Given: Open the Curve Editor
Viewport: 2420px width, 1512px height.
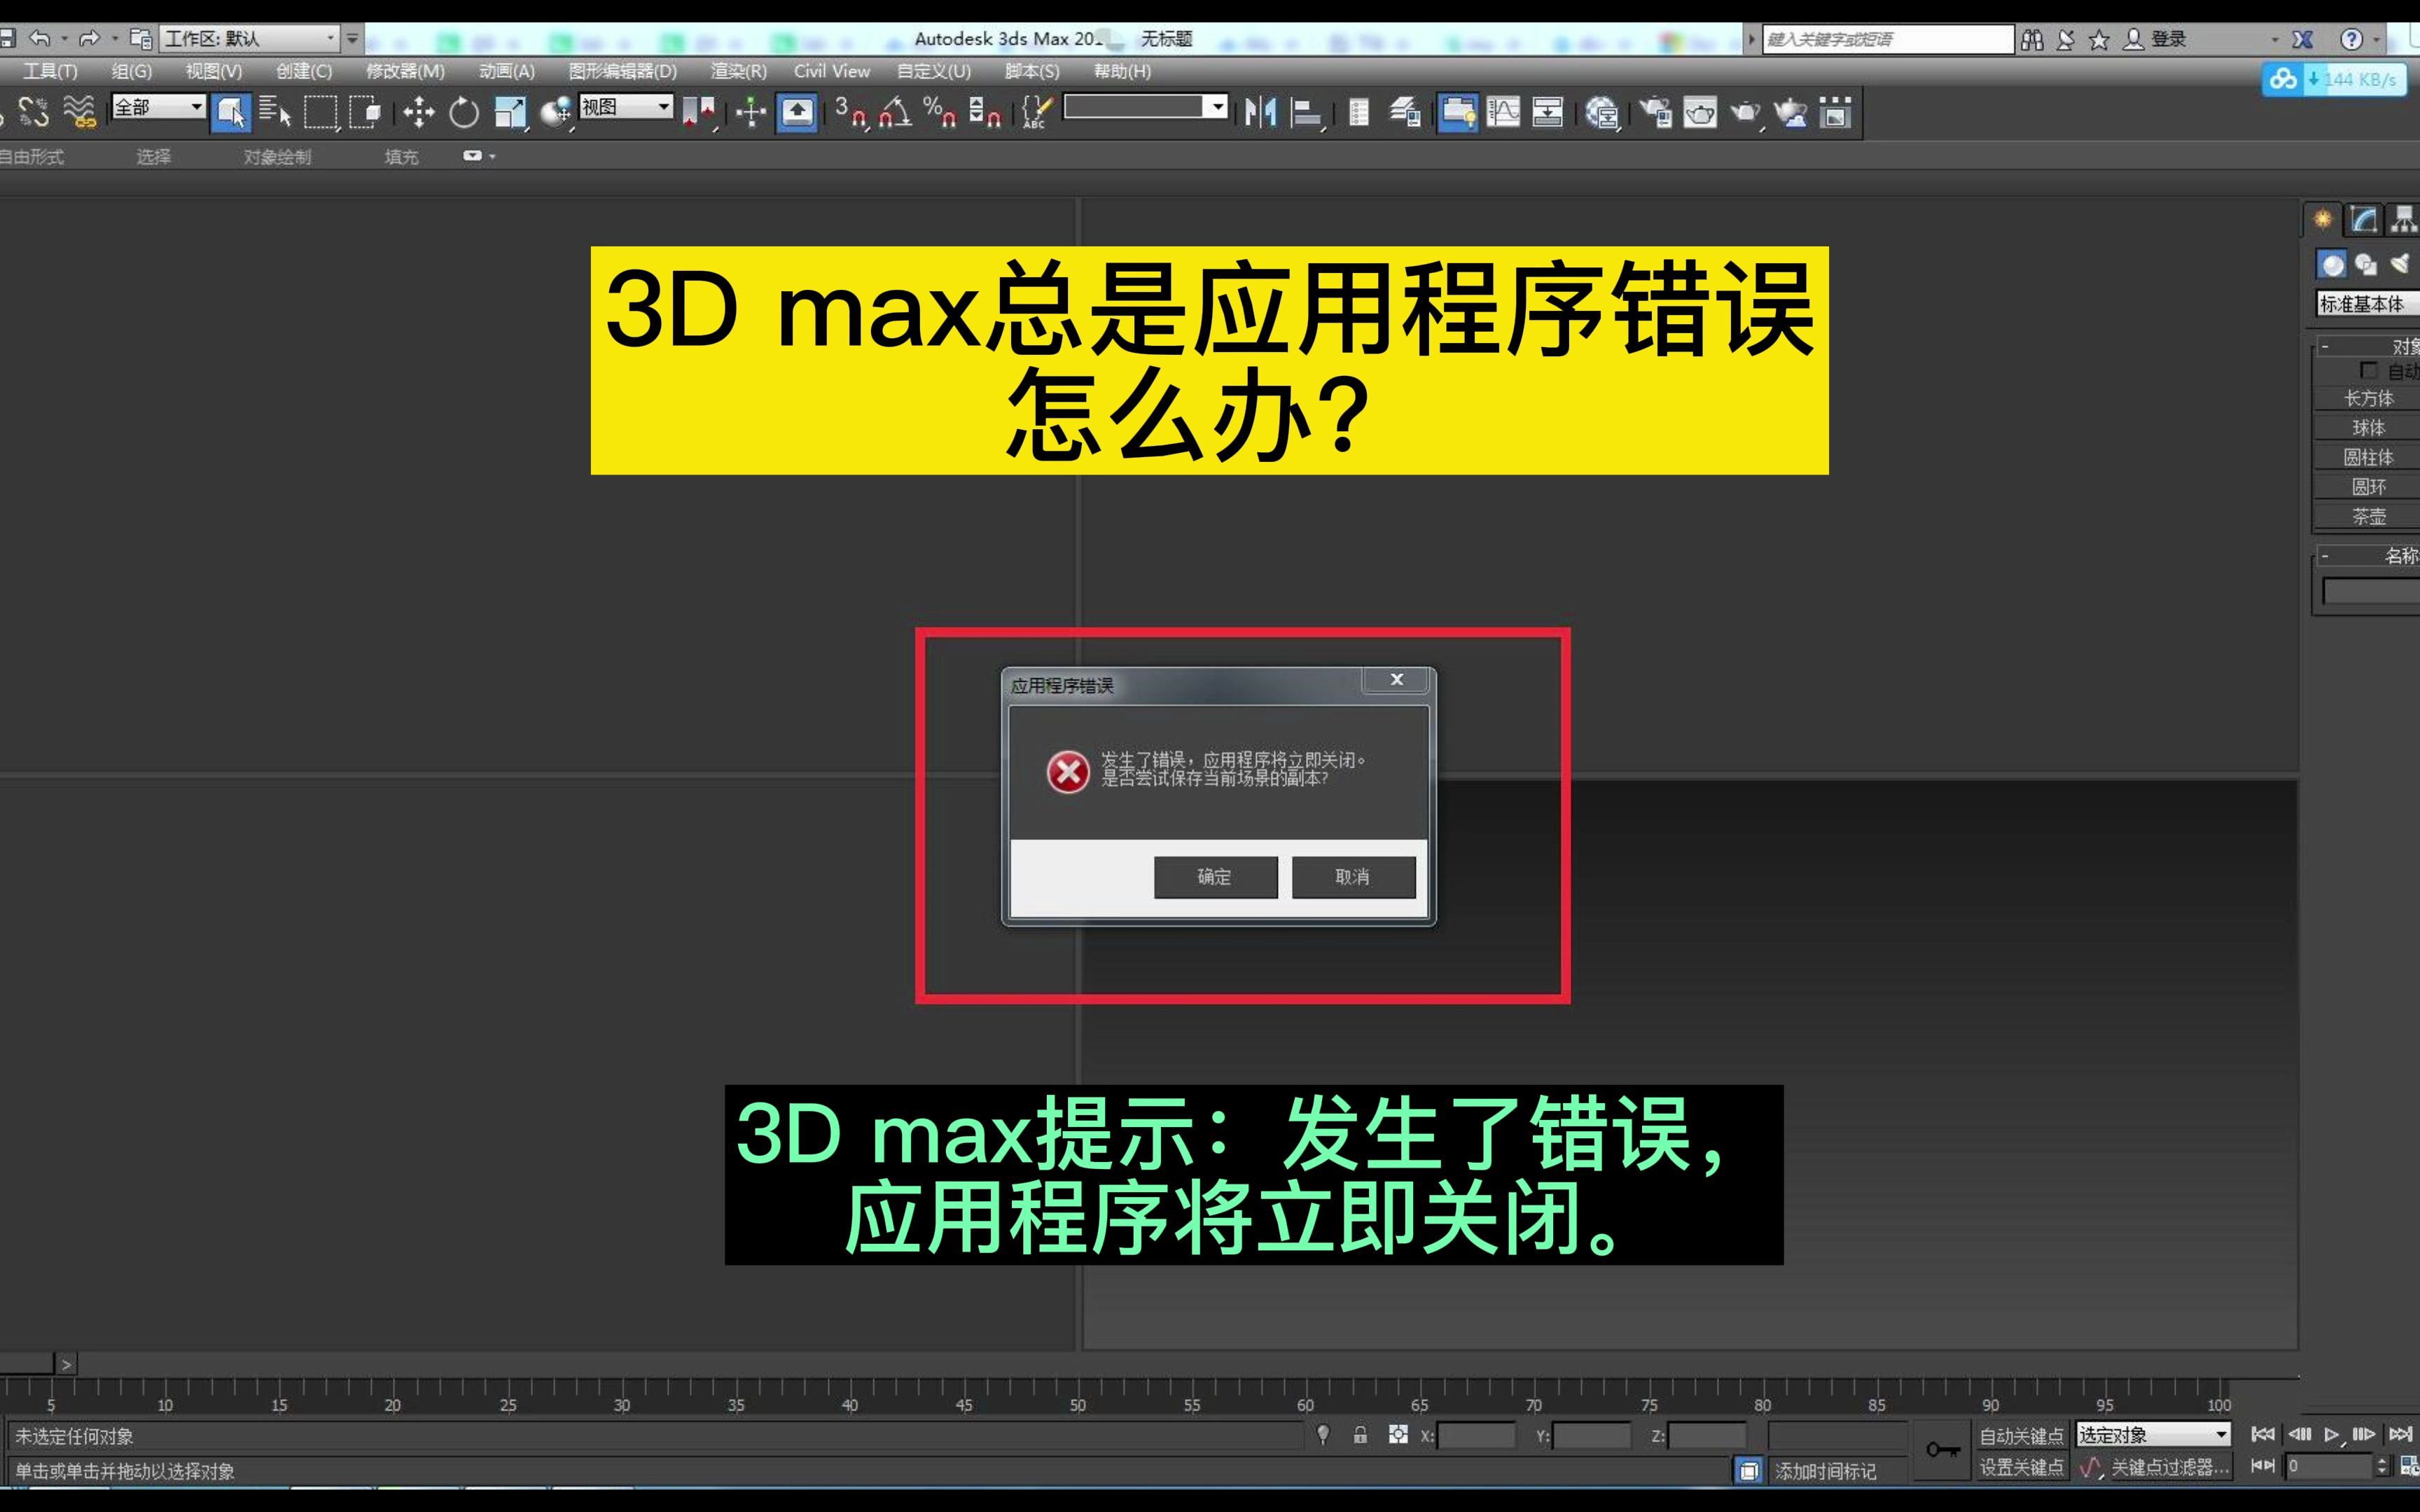Looking at the screenshot, I should [x=1503, y=112].
